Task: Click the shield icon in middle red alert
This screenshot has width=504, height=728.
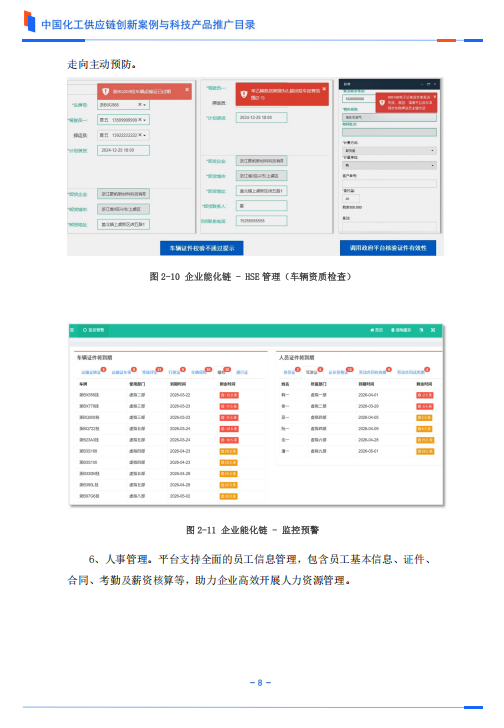Action: point(244,94)
